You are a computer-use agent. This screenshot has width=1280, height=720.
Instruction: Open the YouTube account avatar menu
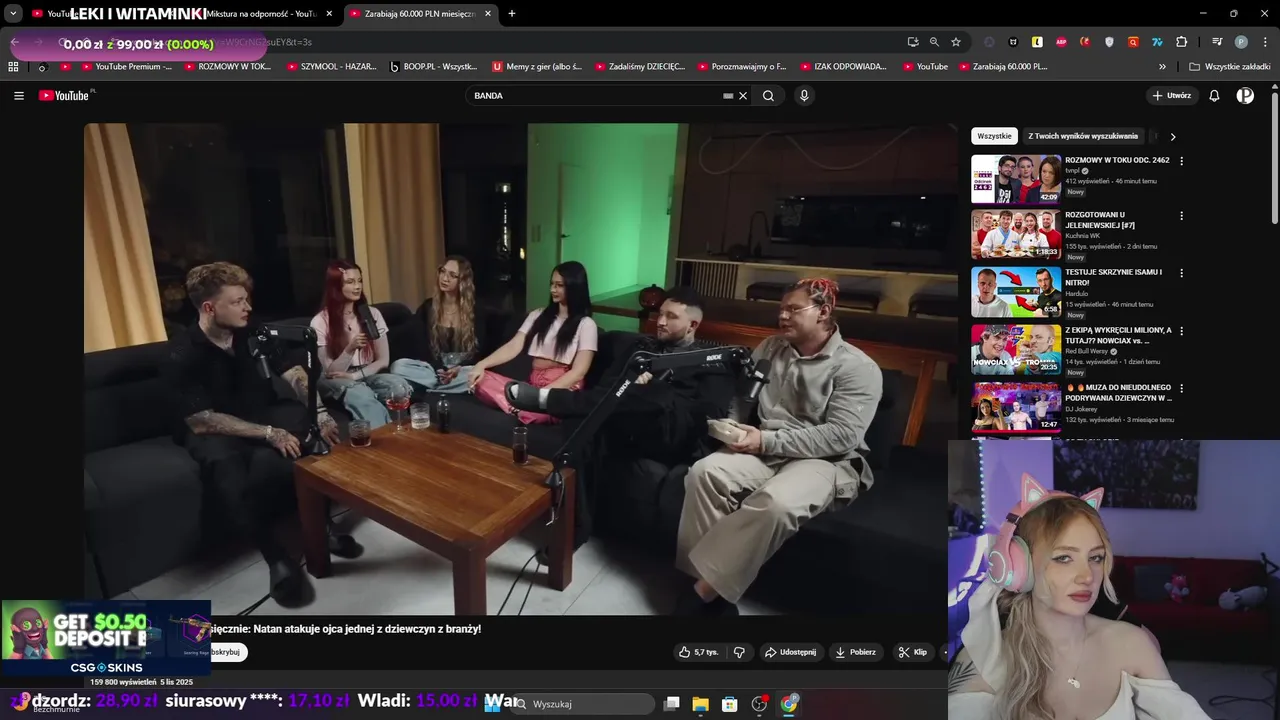(1245, 96)
